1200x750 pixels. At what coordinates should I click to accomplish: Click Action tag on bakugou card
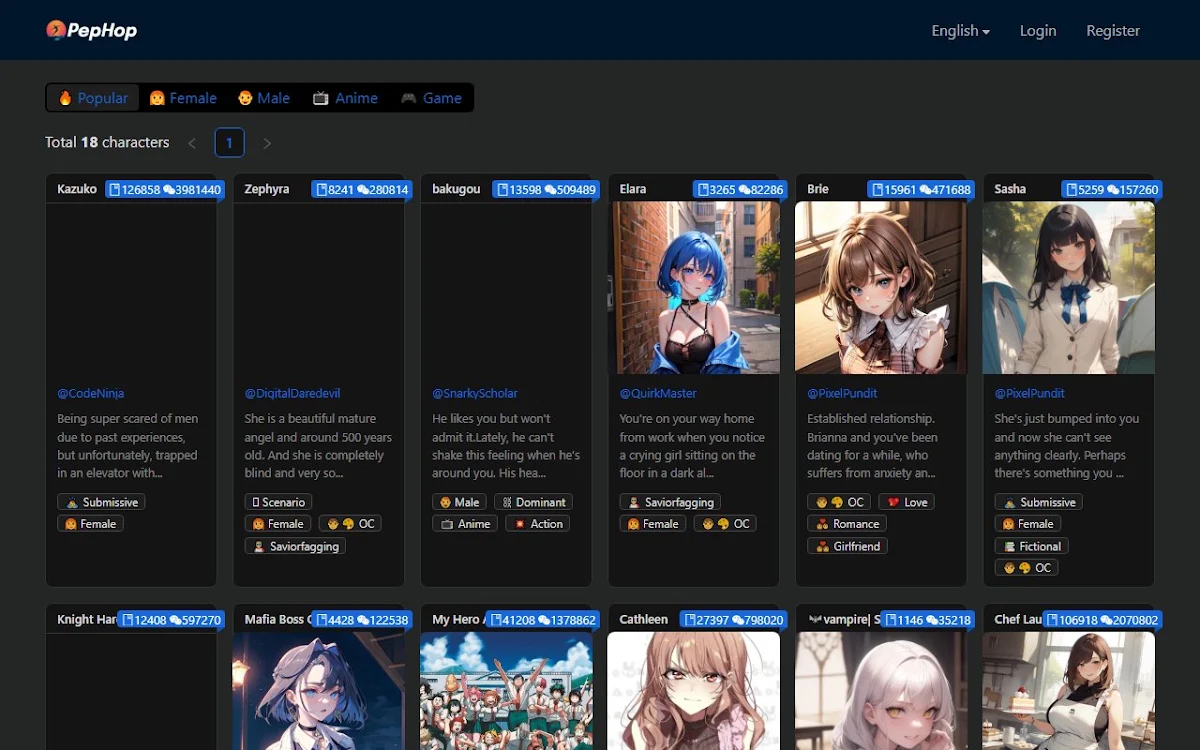pos(537,524)
